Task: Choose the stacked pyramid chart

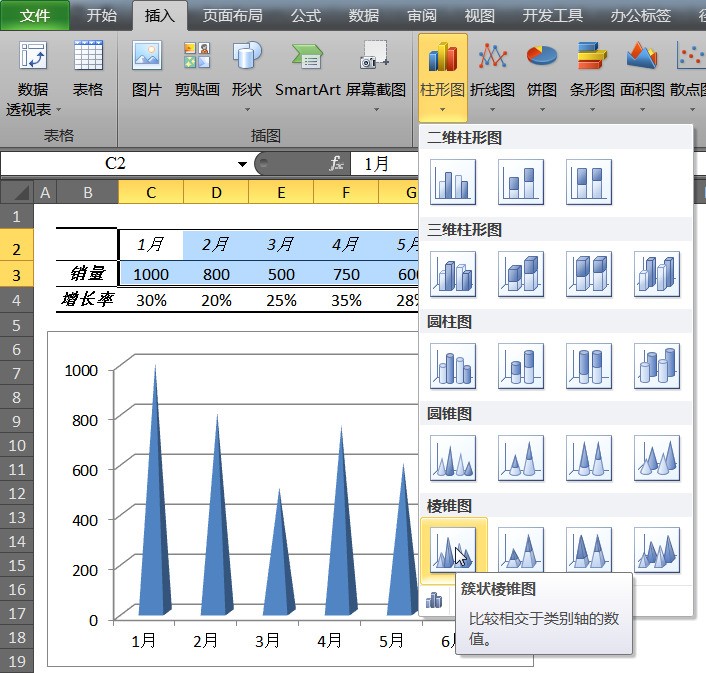Action: click(x=521, y=550)
